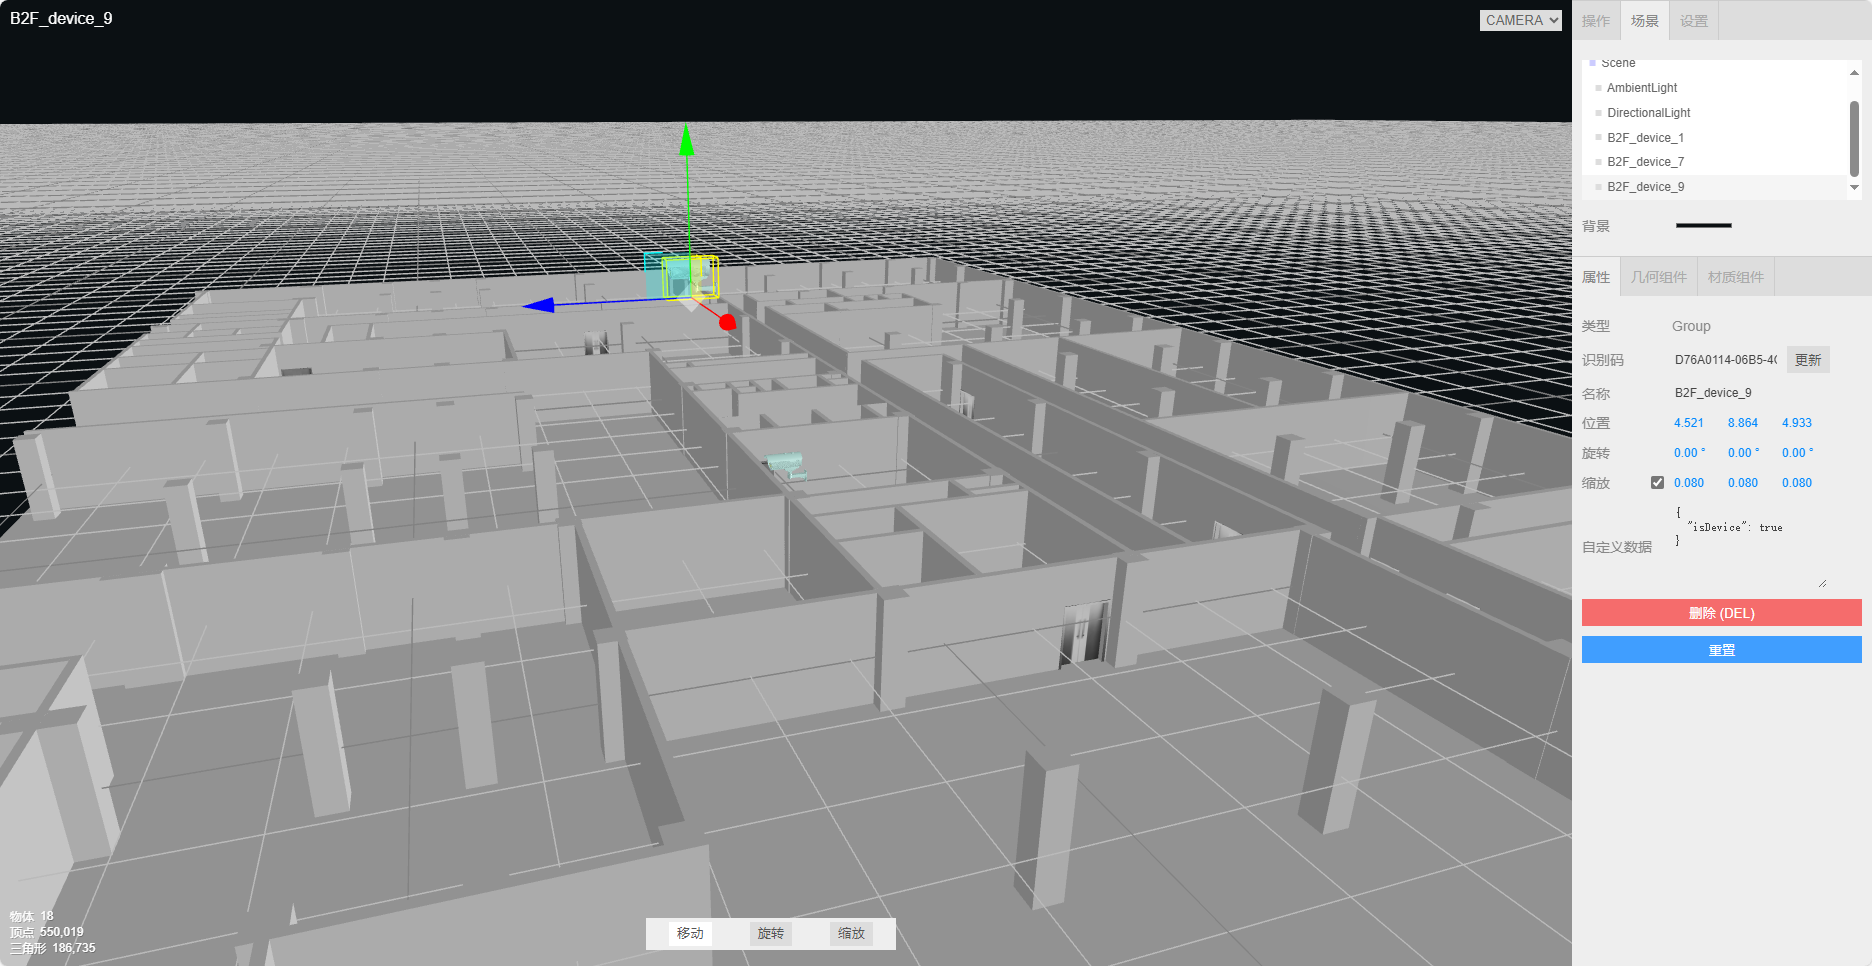Click the 顶点 550,019 stat
Screen dimensions: 1872x966
click(x=47, y=932)
